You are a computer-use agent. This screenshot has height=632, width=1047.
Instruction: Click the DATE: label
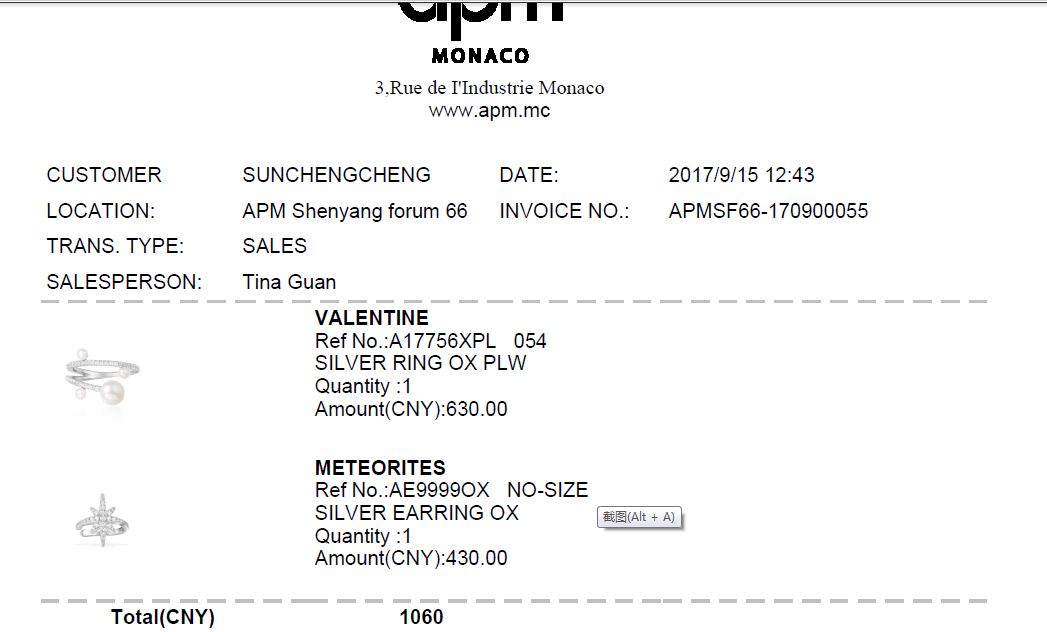pyautogui.click(x=529, y=175)
